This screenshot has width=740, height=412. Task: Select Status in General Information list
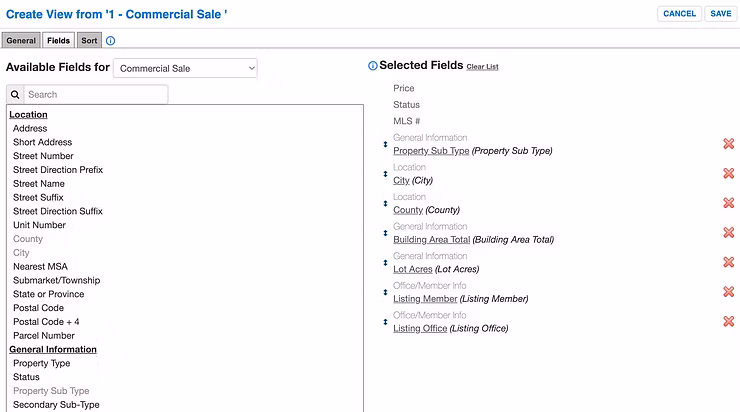pos(26,377)
